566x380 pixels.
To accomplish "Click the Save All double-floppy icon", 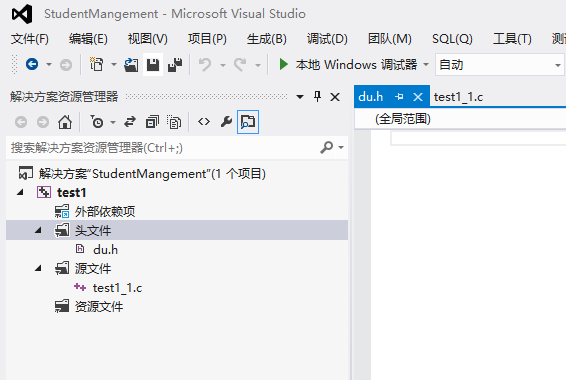I will (x=175, y=65).
